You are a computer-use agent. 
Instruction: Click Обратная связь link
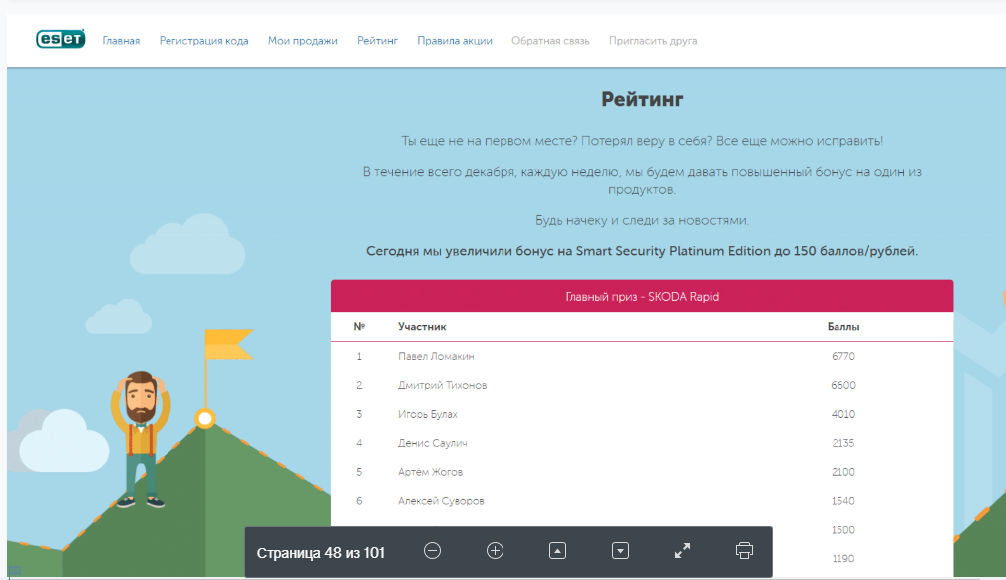(550, 41)
